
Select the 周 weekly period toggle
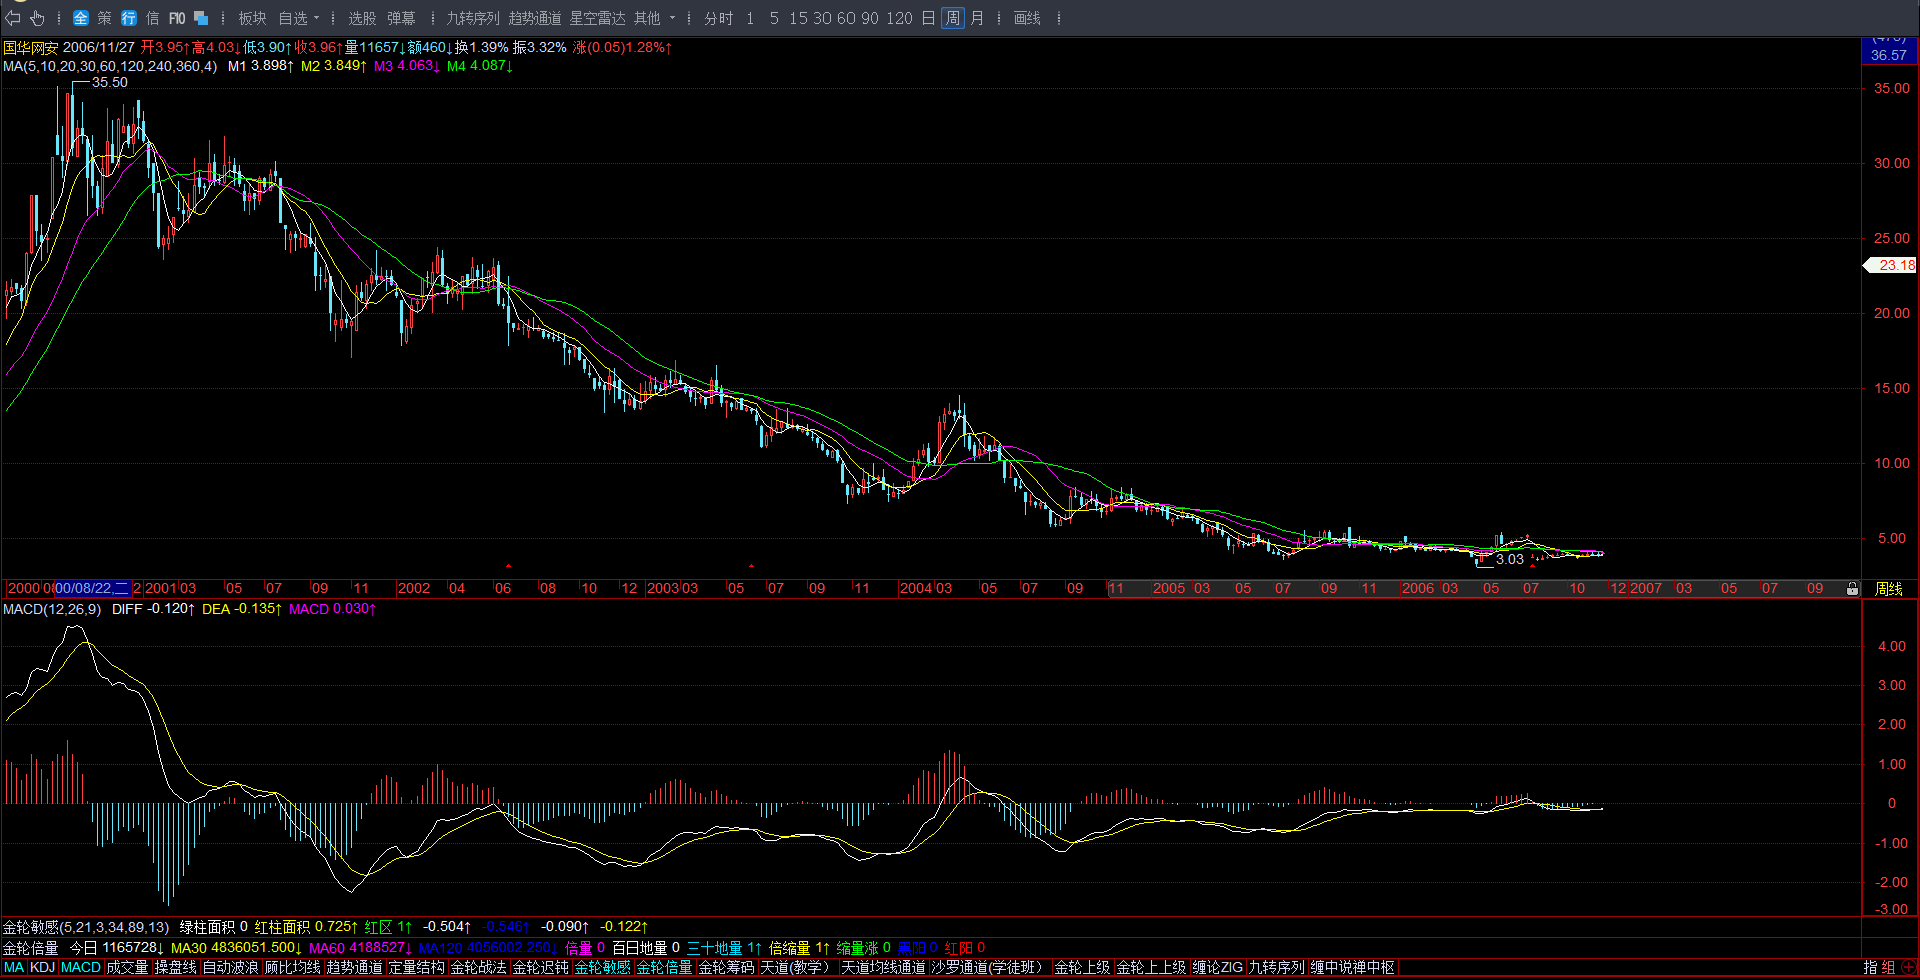click(953, 18)
